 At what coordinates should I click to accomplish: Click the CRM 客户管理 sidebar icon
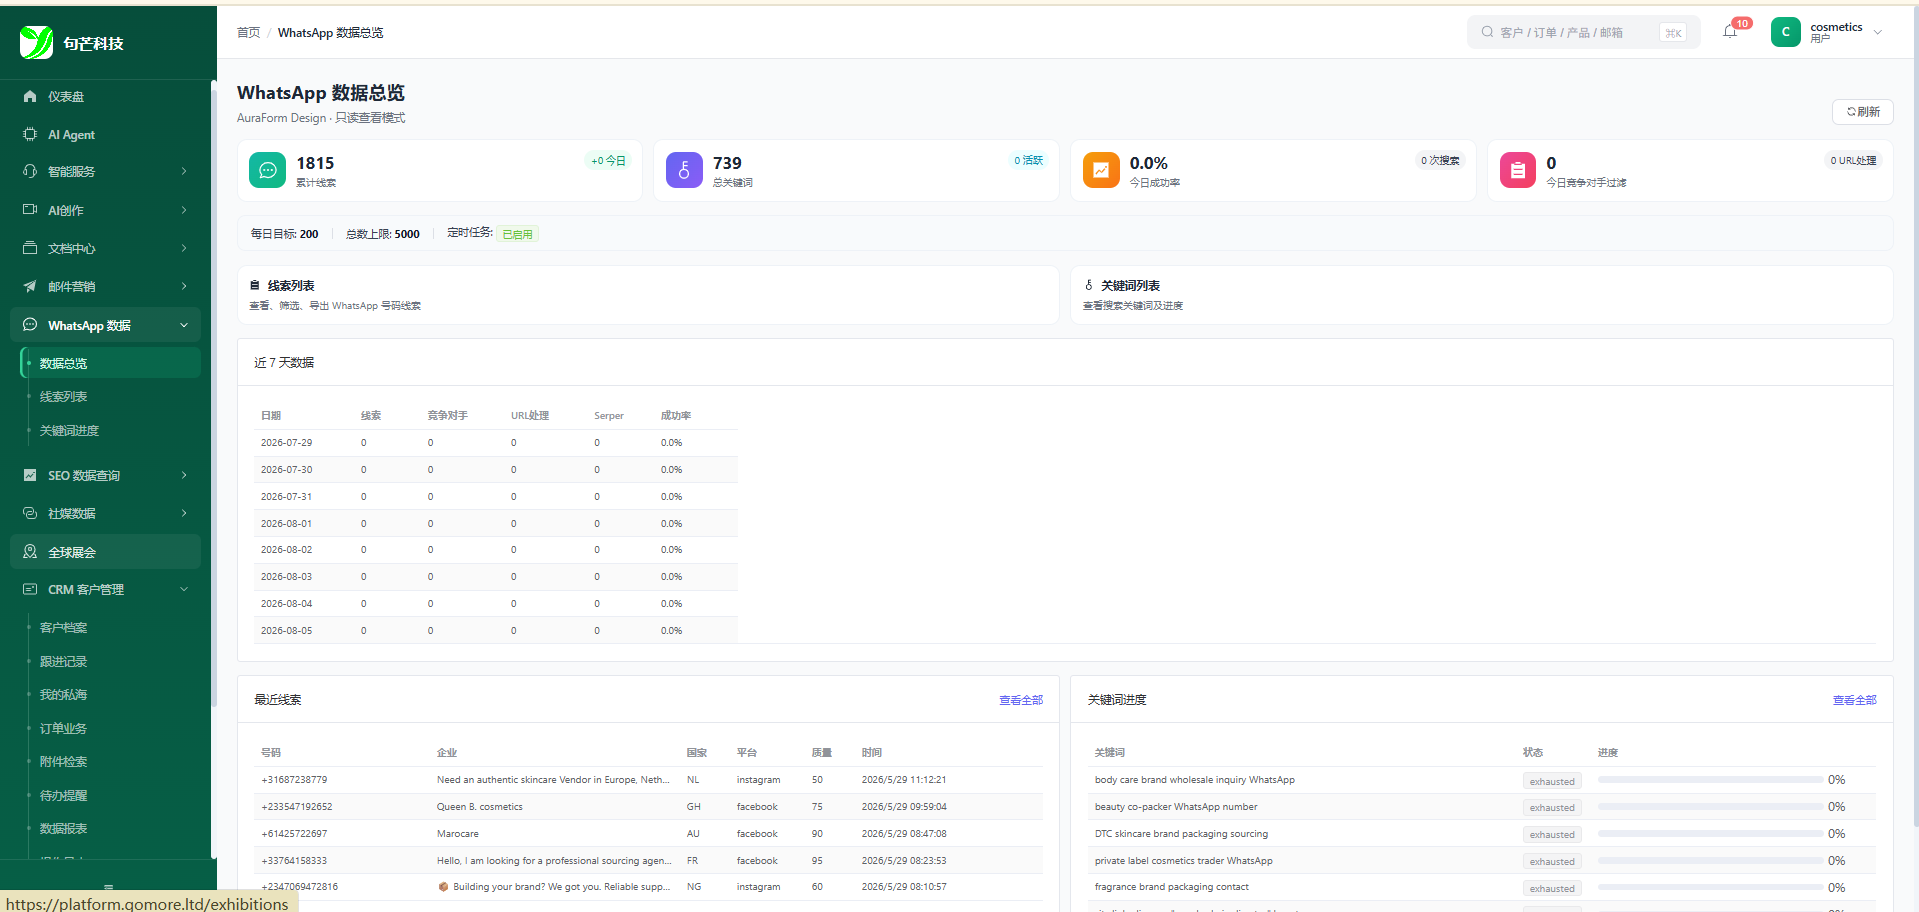point(30,589)
